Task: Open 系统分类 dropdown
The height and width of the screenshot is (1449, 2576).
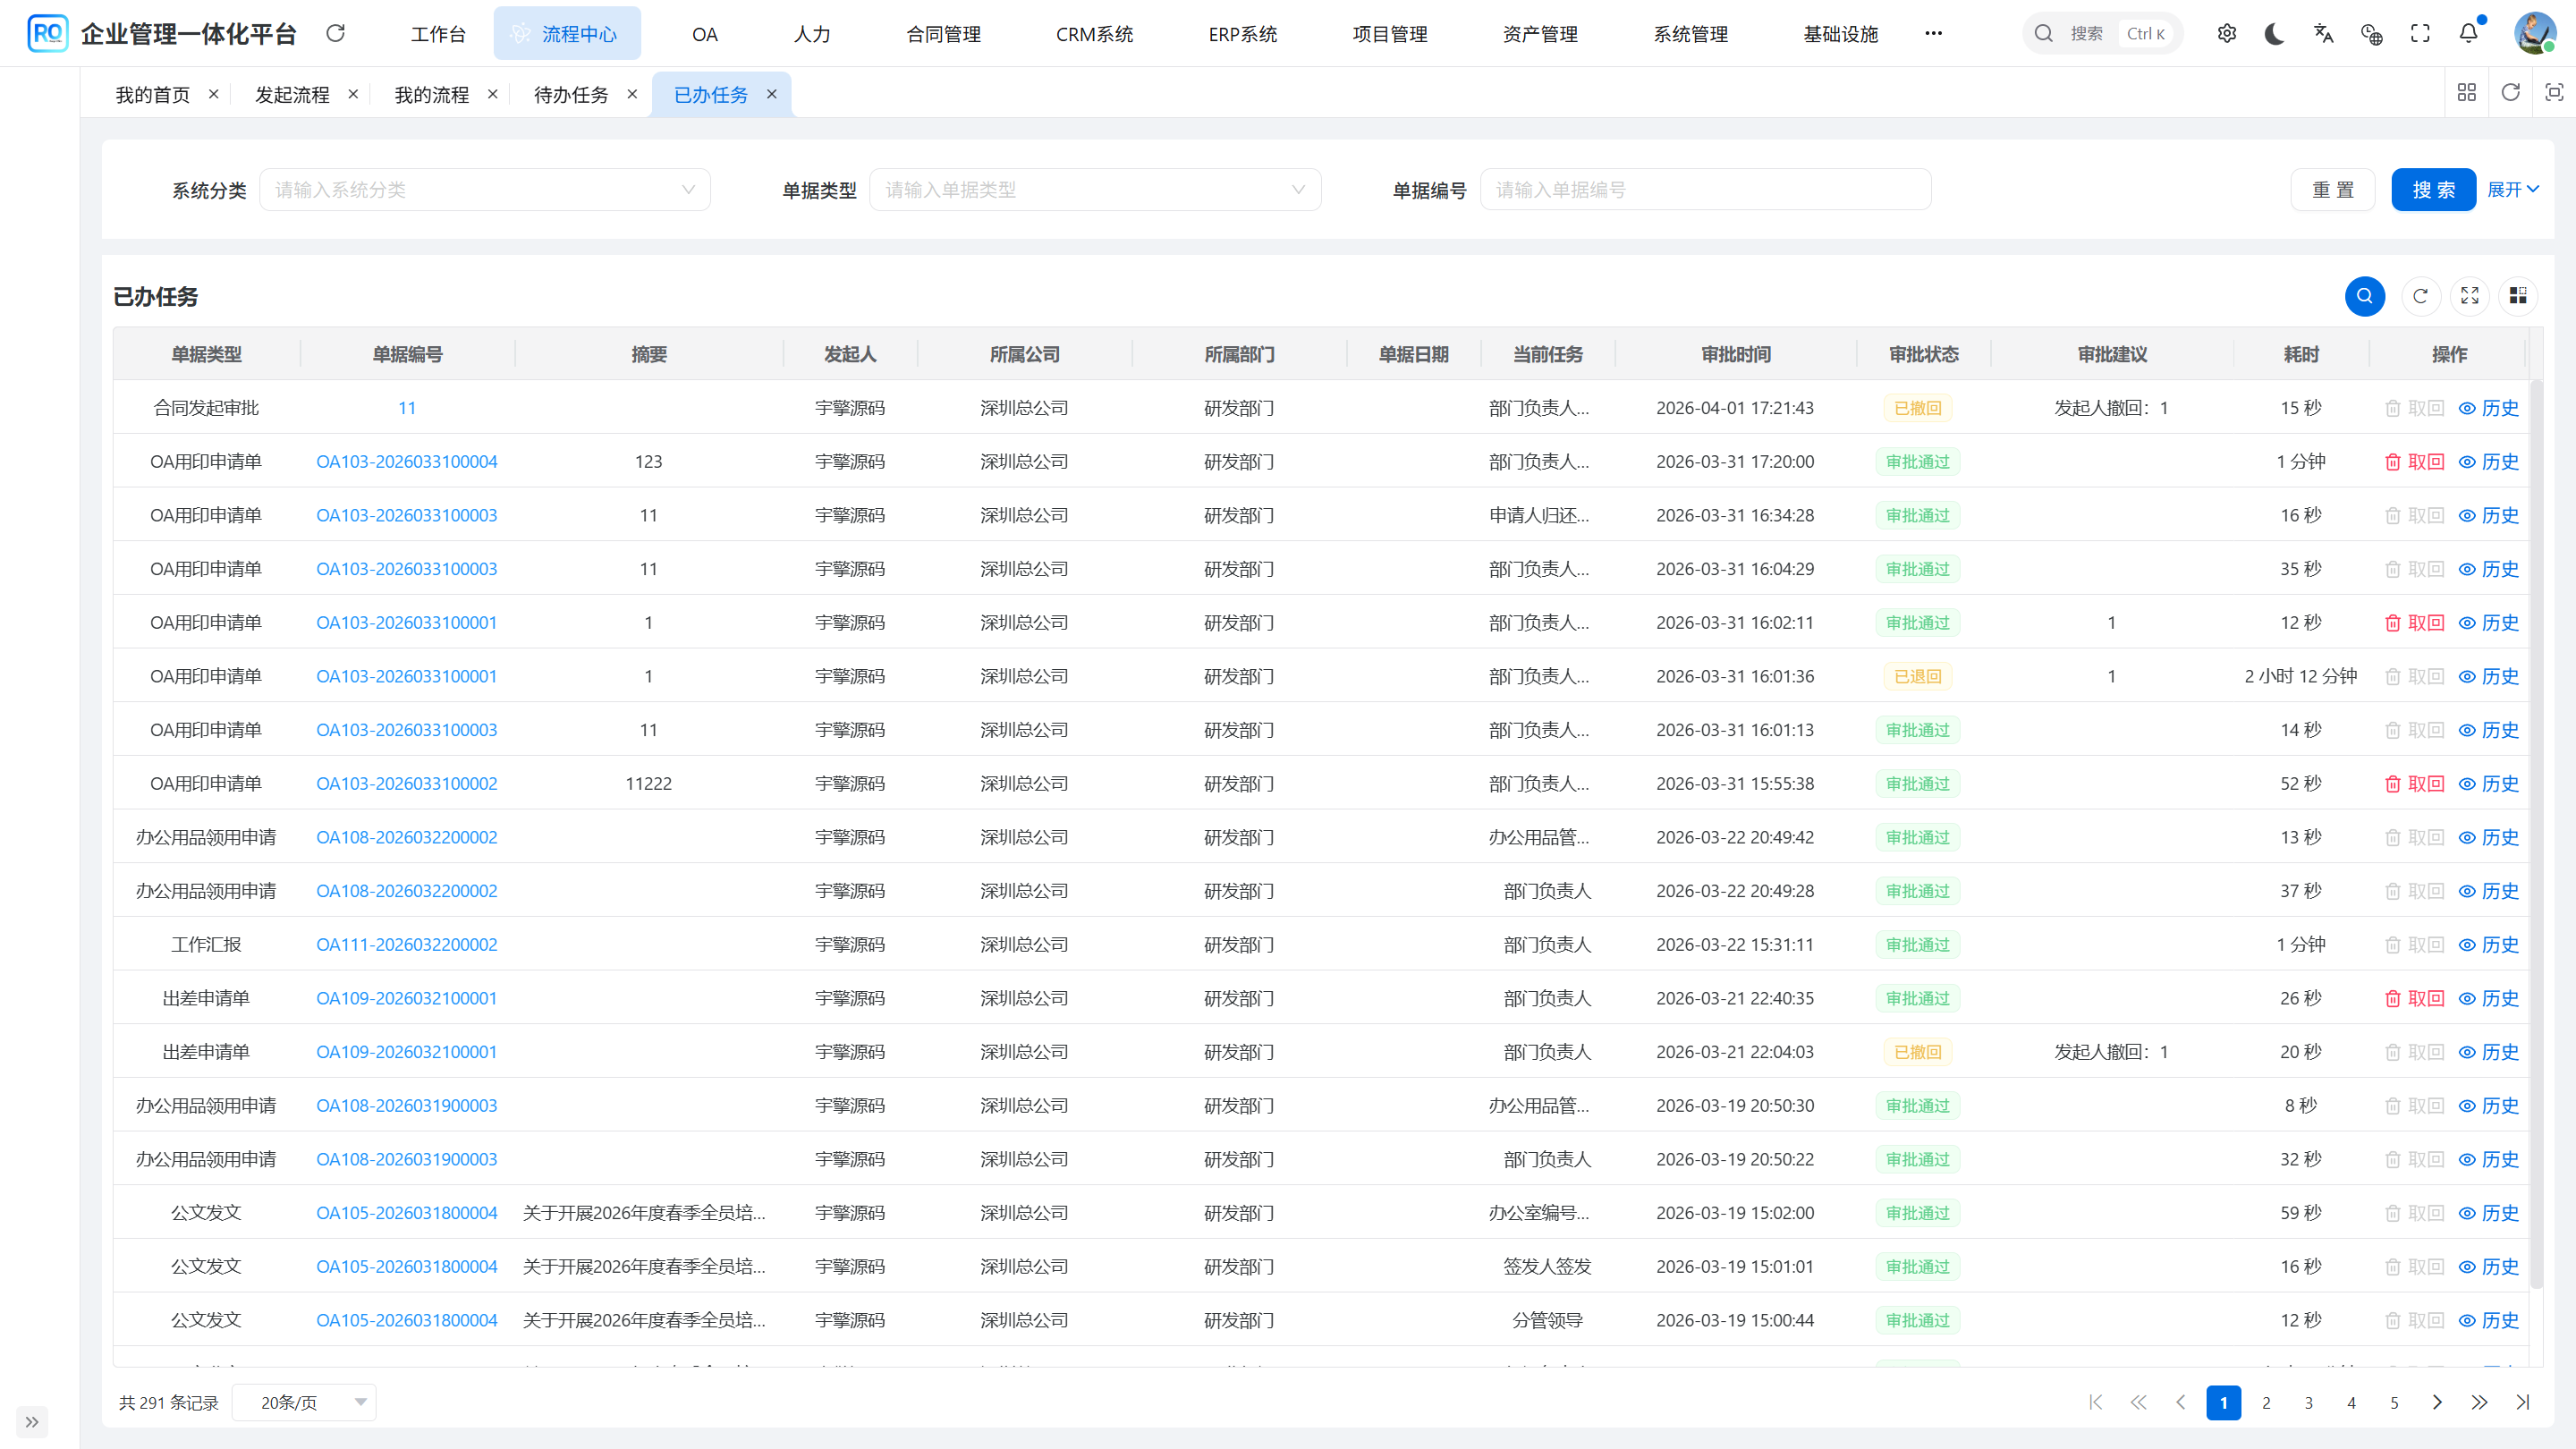Action: pyautogui.click(x=485, y=190)
